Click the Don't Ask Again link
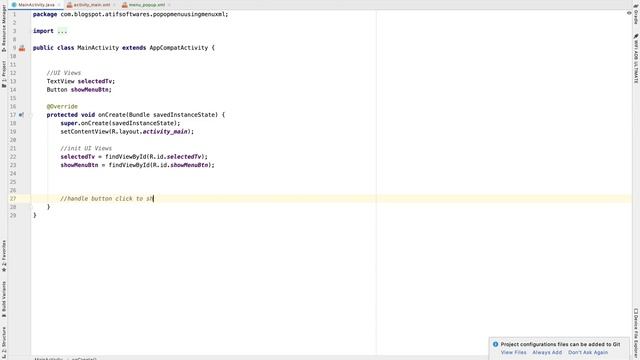The width and height of the screenshot is (640, 360). (x=588, y=352)
